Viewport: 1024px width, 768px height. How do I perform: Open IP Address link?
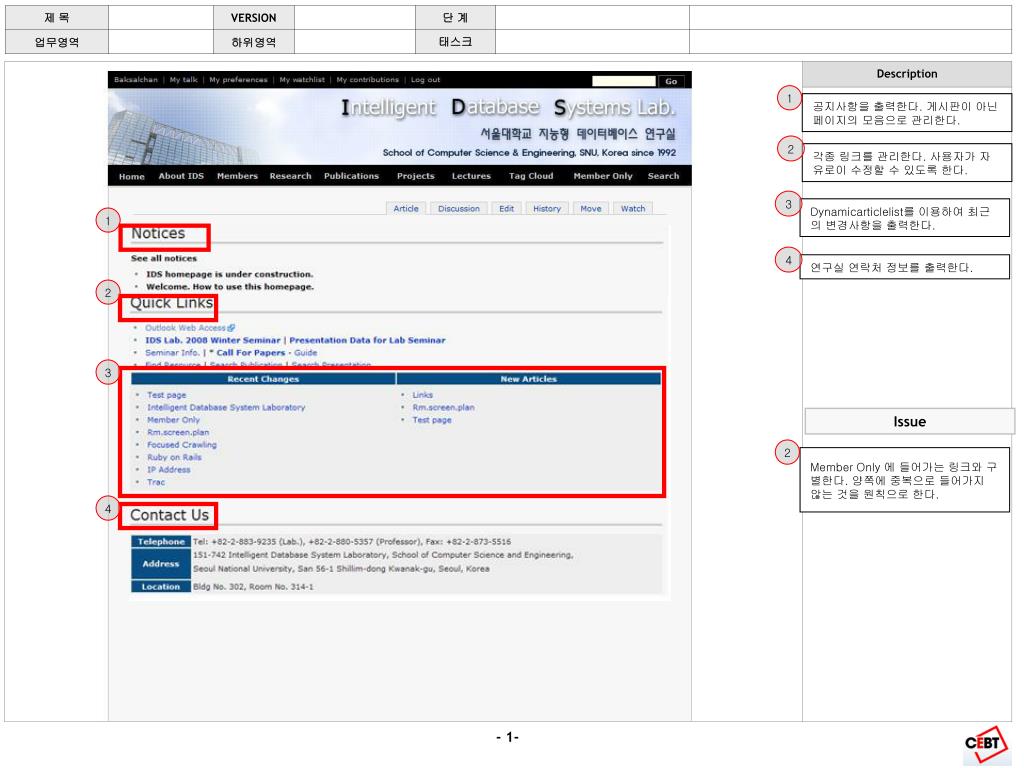[168, 470]
